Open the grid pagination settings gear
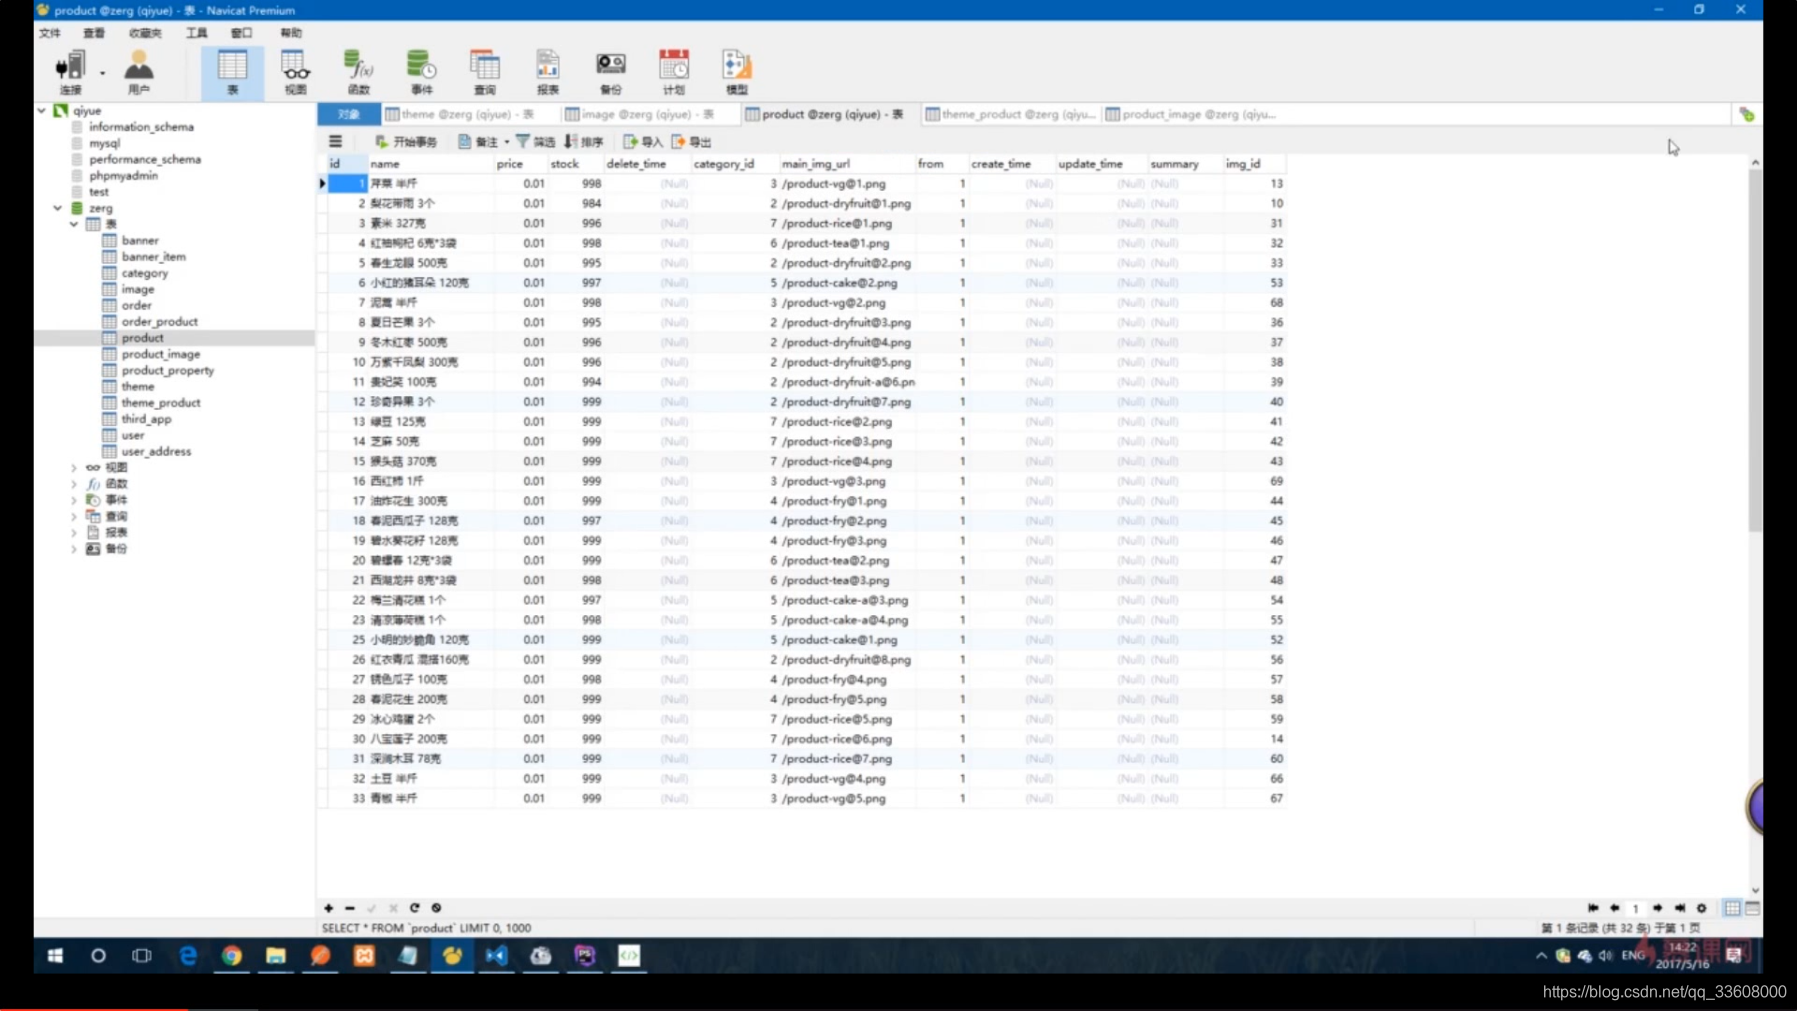This screenshot has height=1011, width=1797. [1702, 908]
